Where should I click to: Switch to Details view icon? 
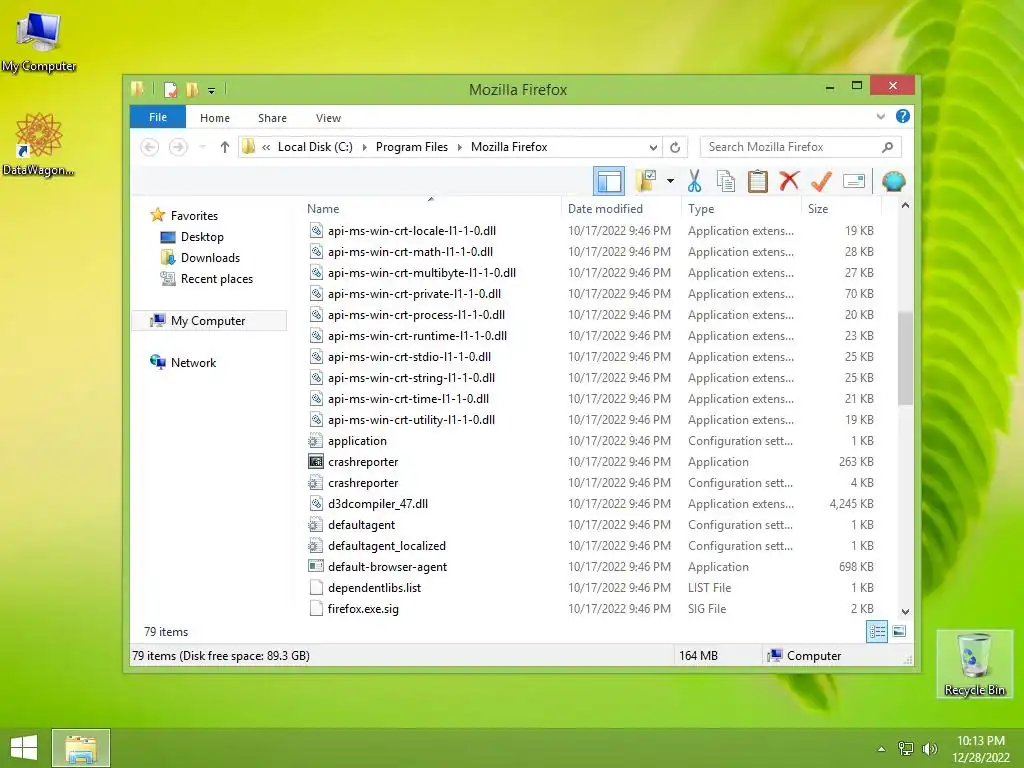coord(876,632)
